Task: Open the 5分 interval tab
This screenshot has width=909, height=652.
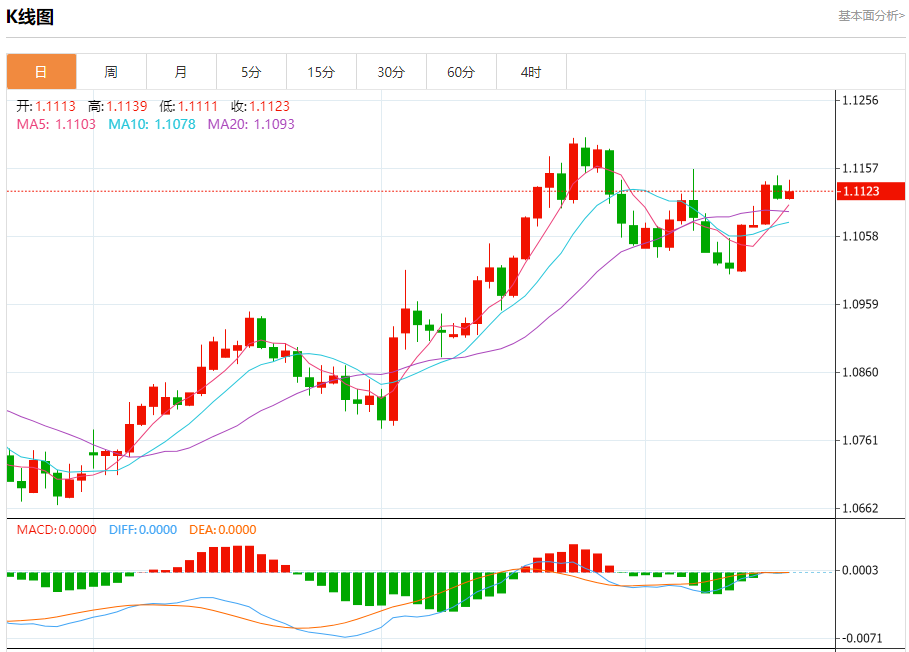Action: (252, 72)
